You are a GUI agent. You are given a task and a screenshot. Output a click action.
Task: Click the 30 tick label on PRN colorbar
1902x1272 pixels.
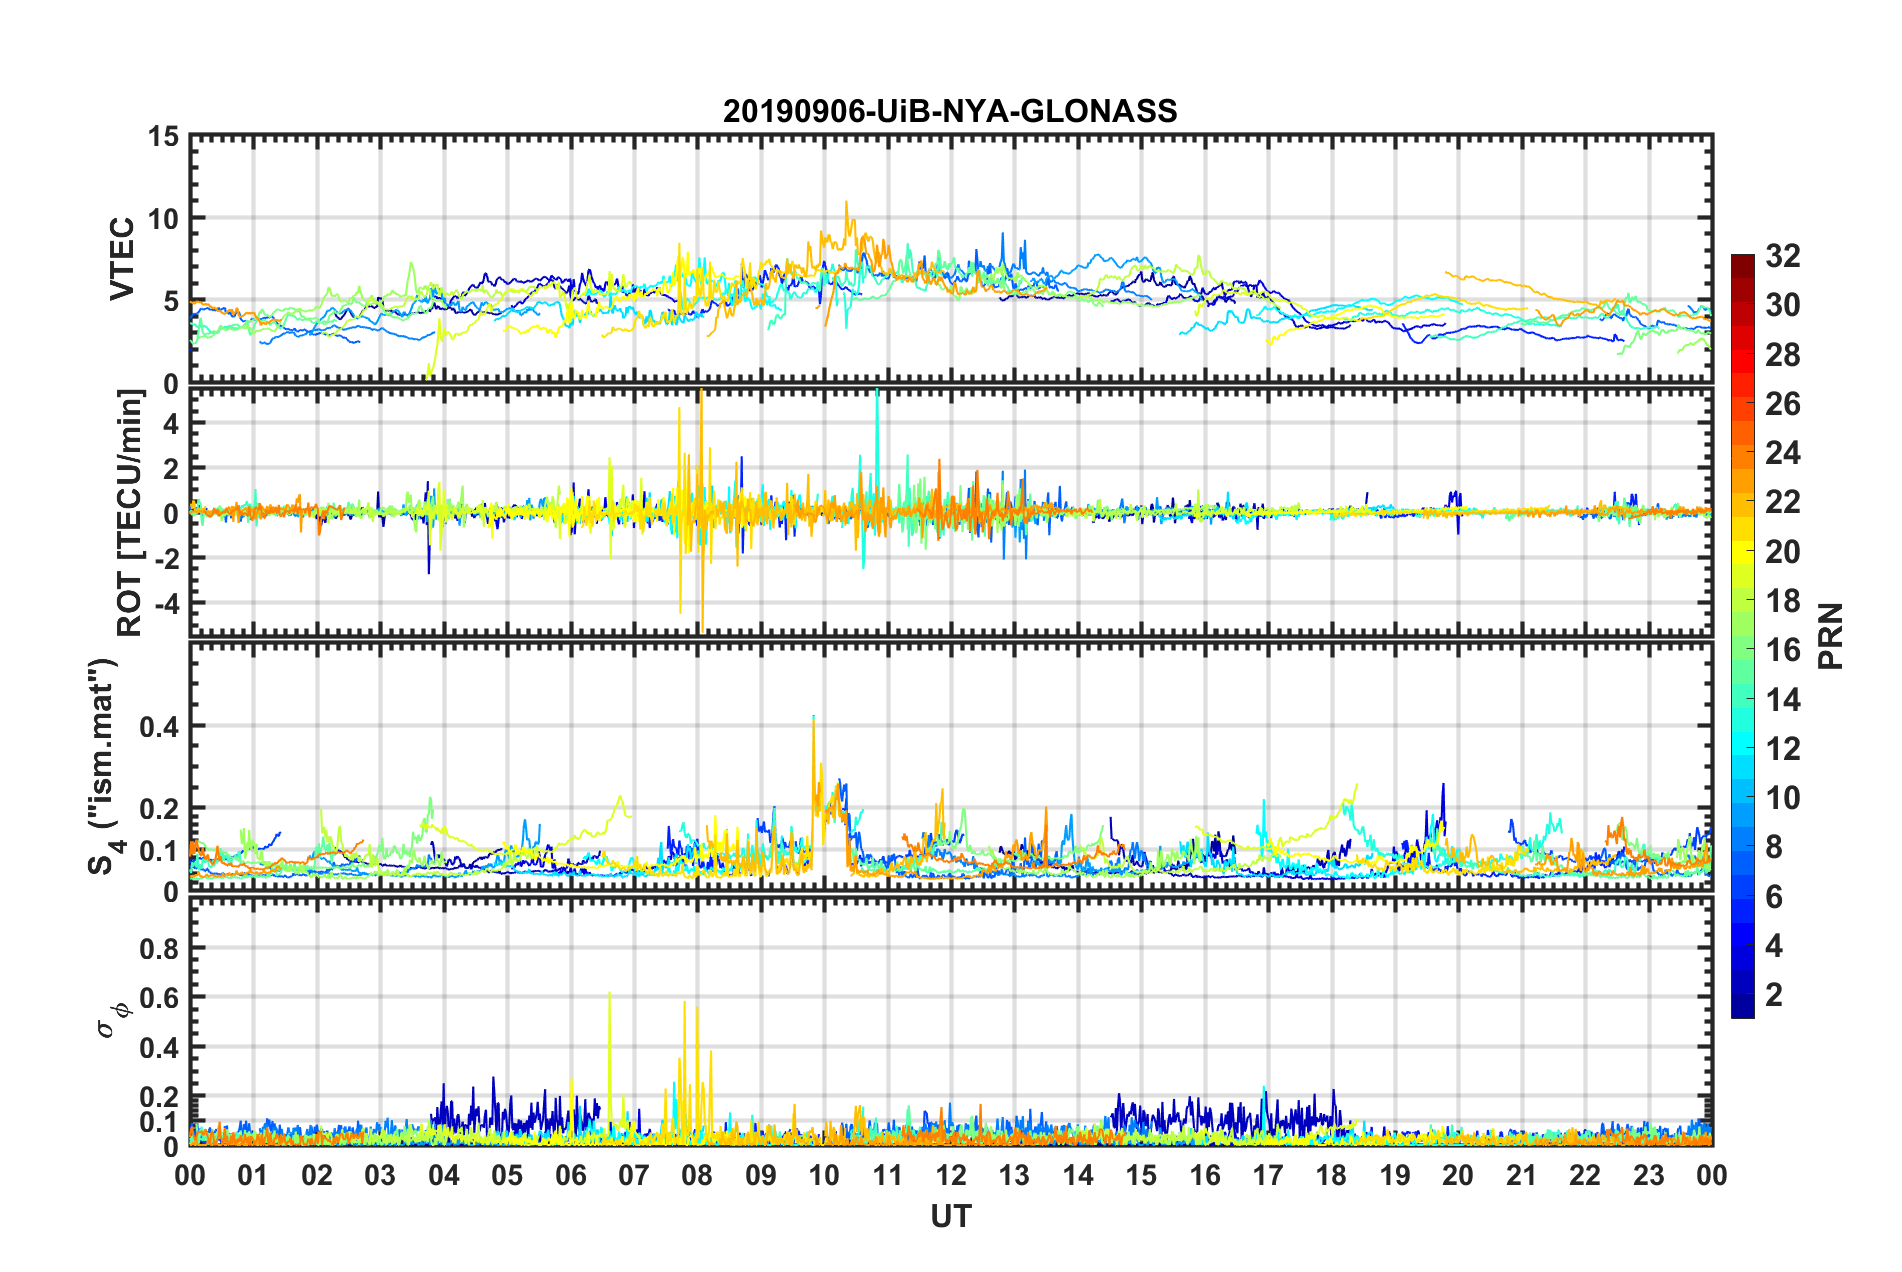[1782, 305]
